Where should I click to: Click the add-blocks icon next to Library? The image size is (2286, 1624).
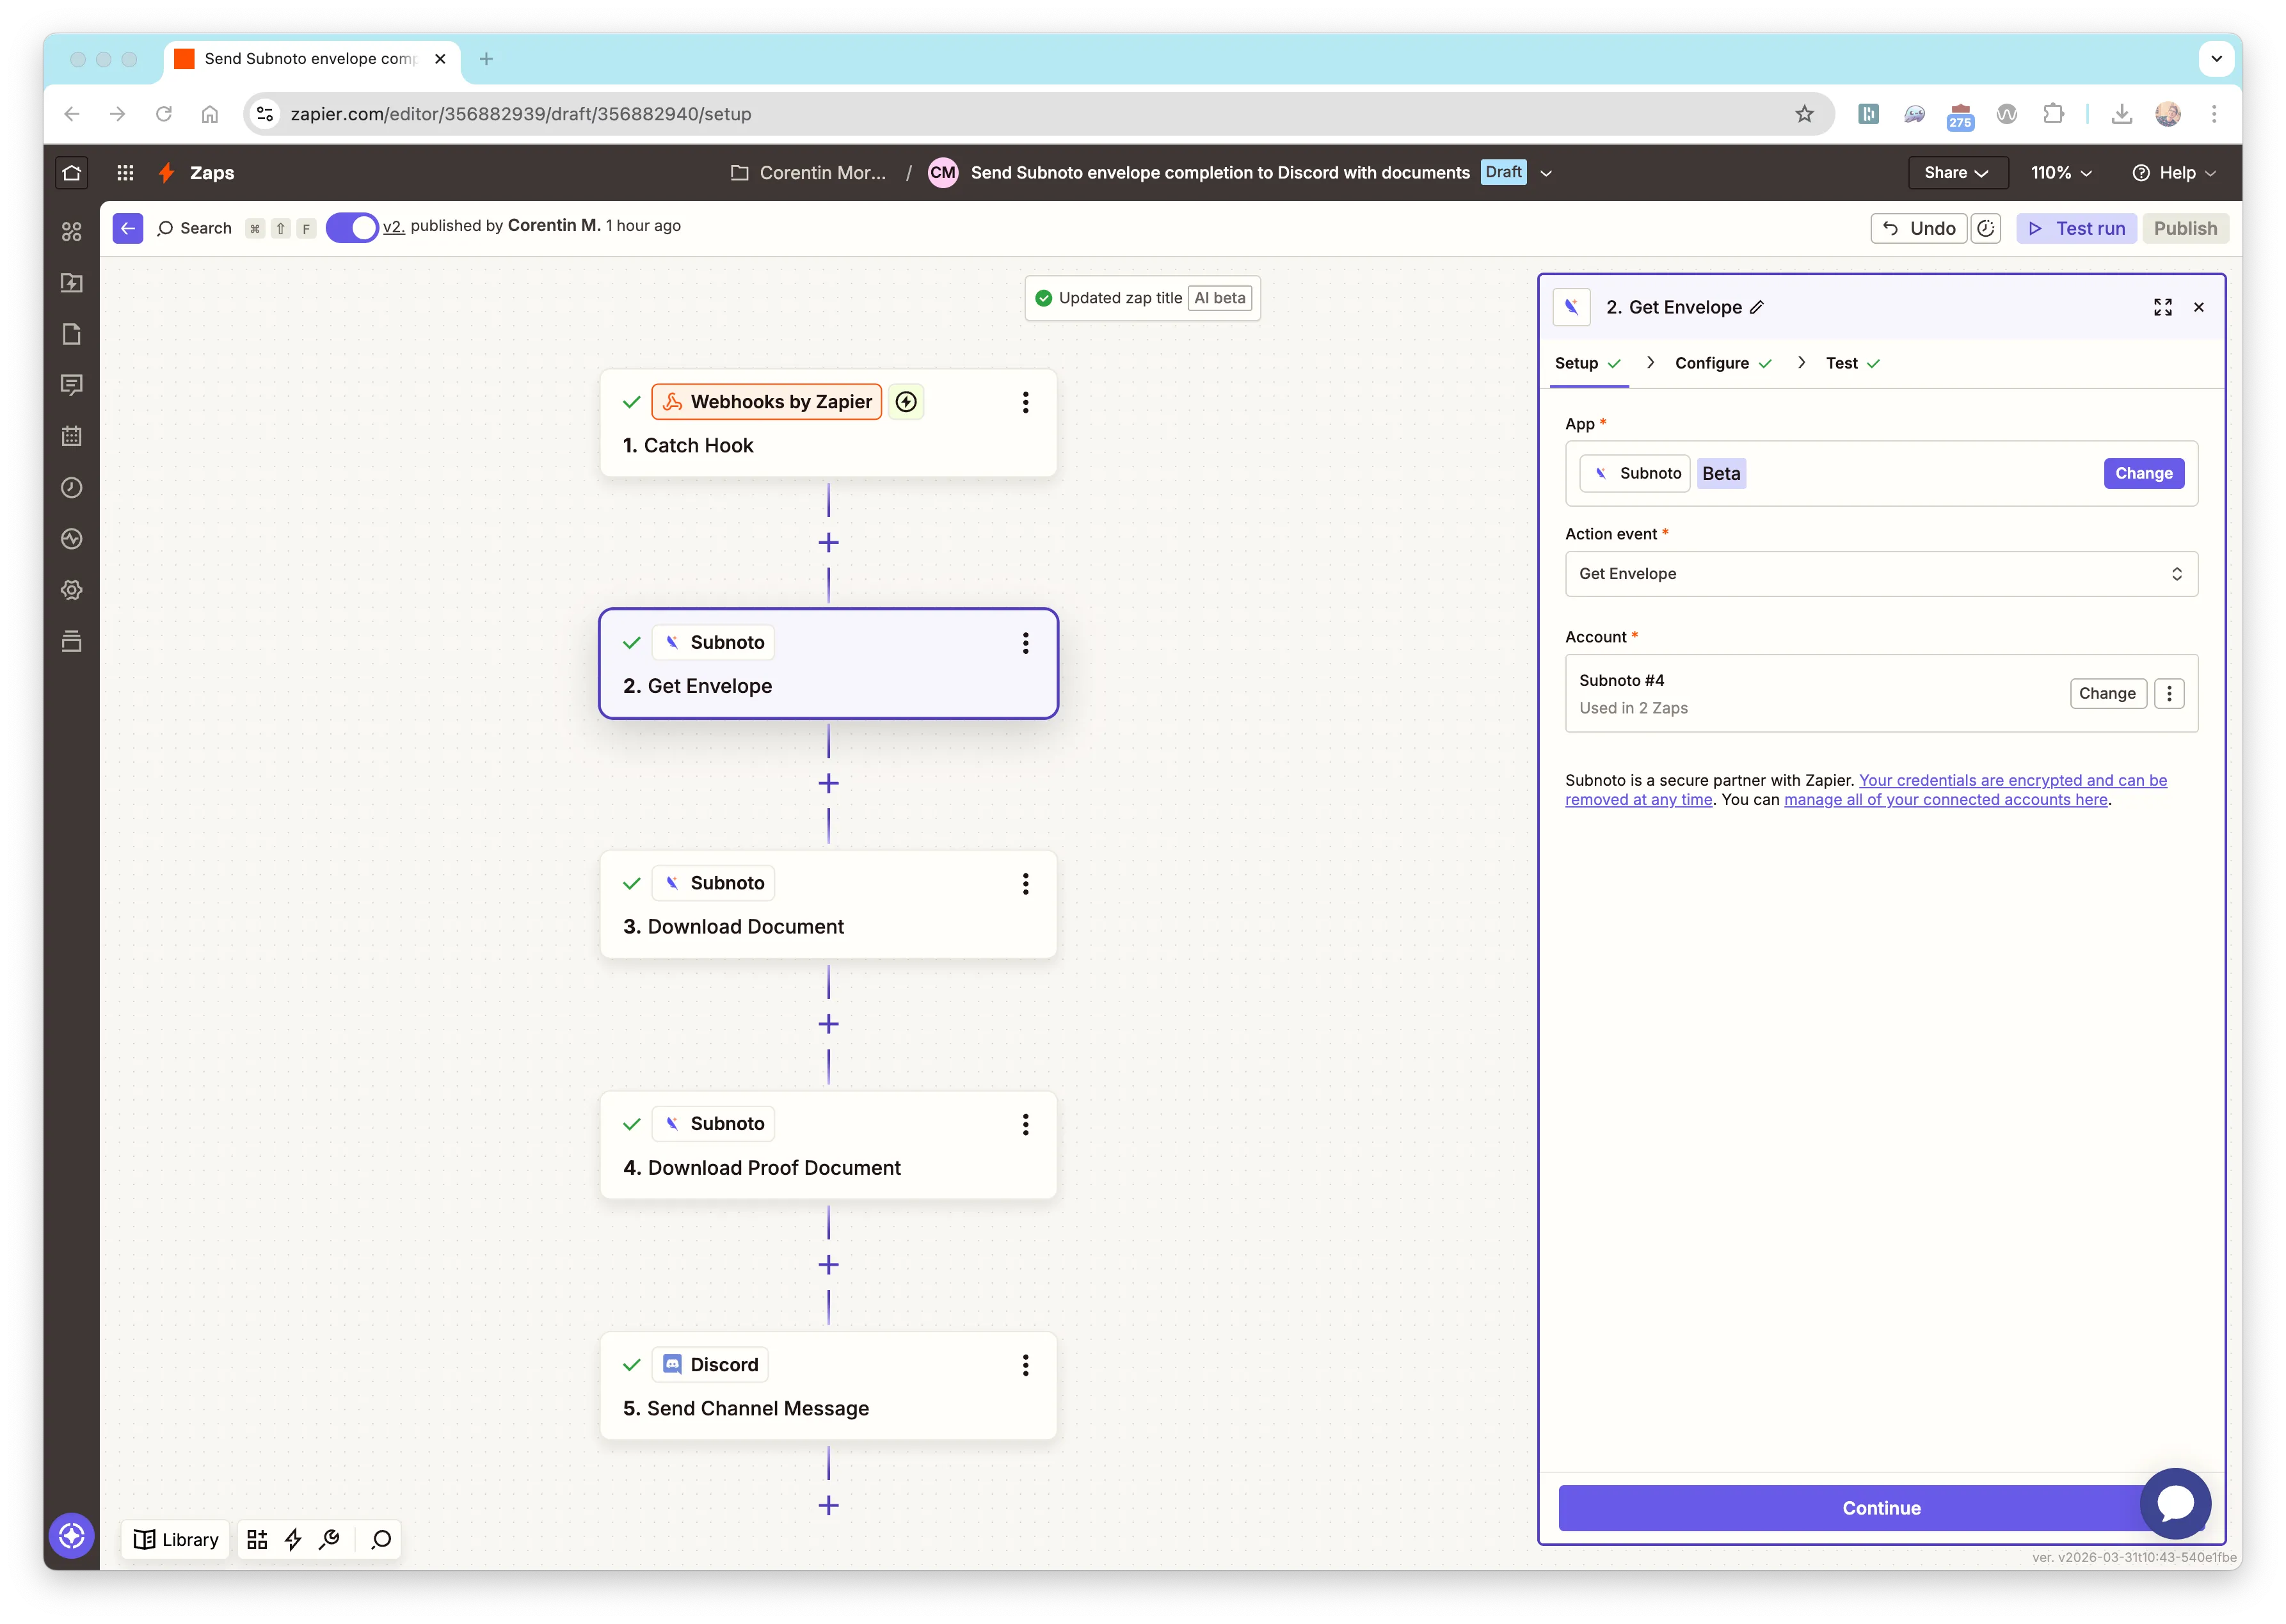coord(256,1539)
